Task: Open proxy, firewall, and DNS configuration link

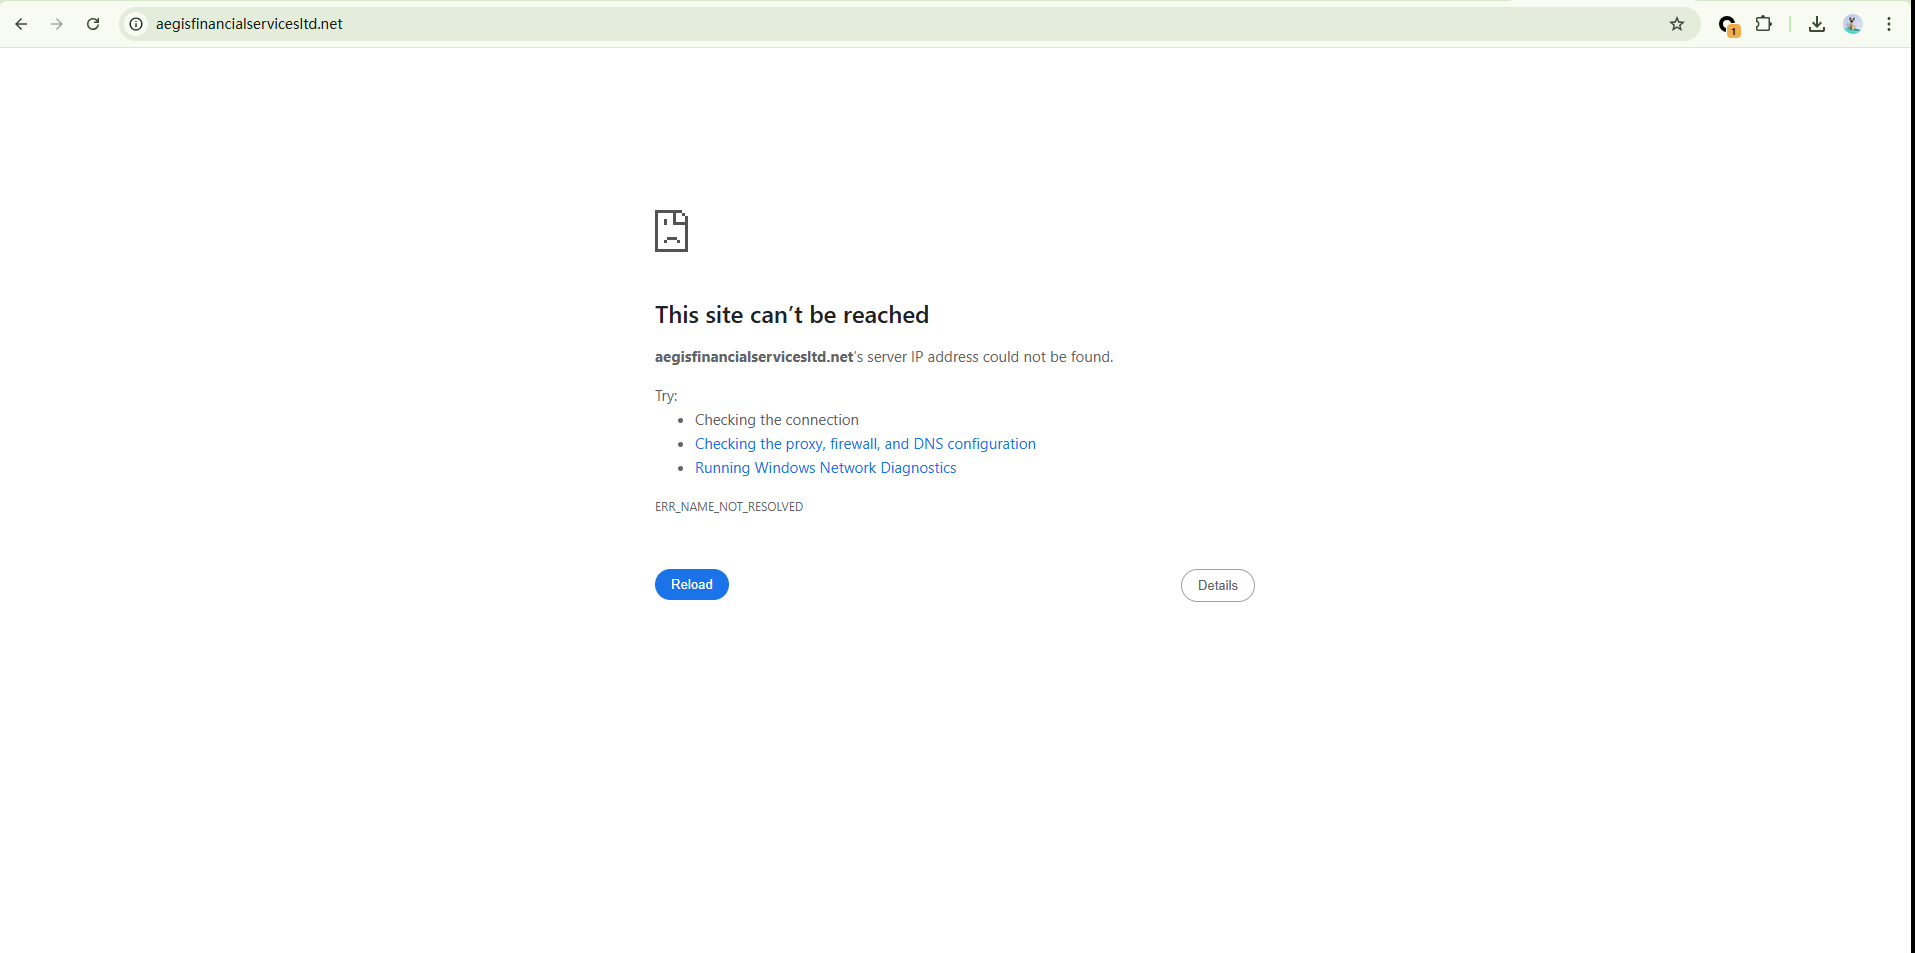Action: click(865, 444)
